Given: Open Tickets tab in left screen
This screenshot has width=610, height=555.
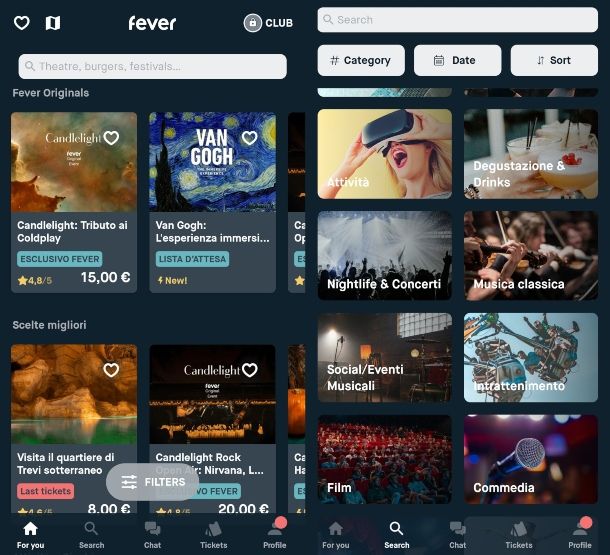Looking at the screenshot, I should click(x=214, y=535).
